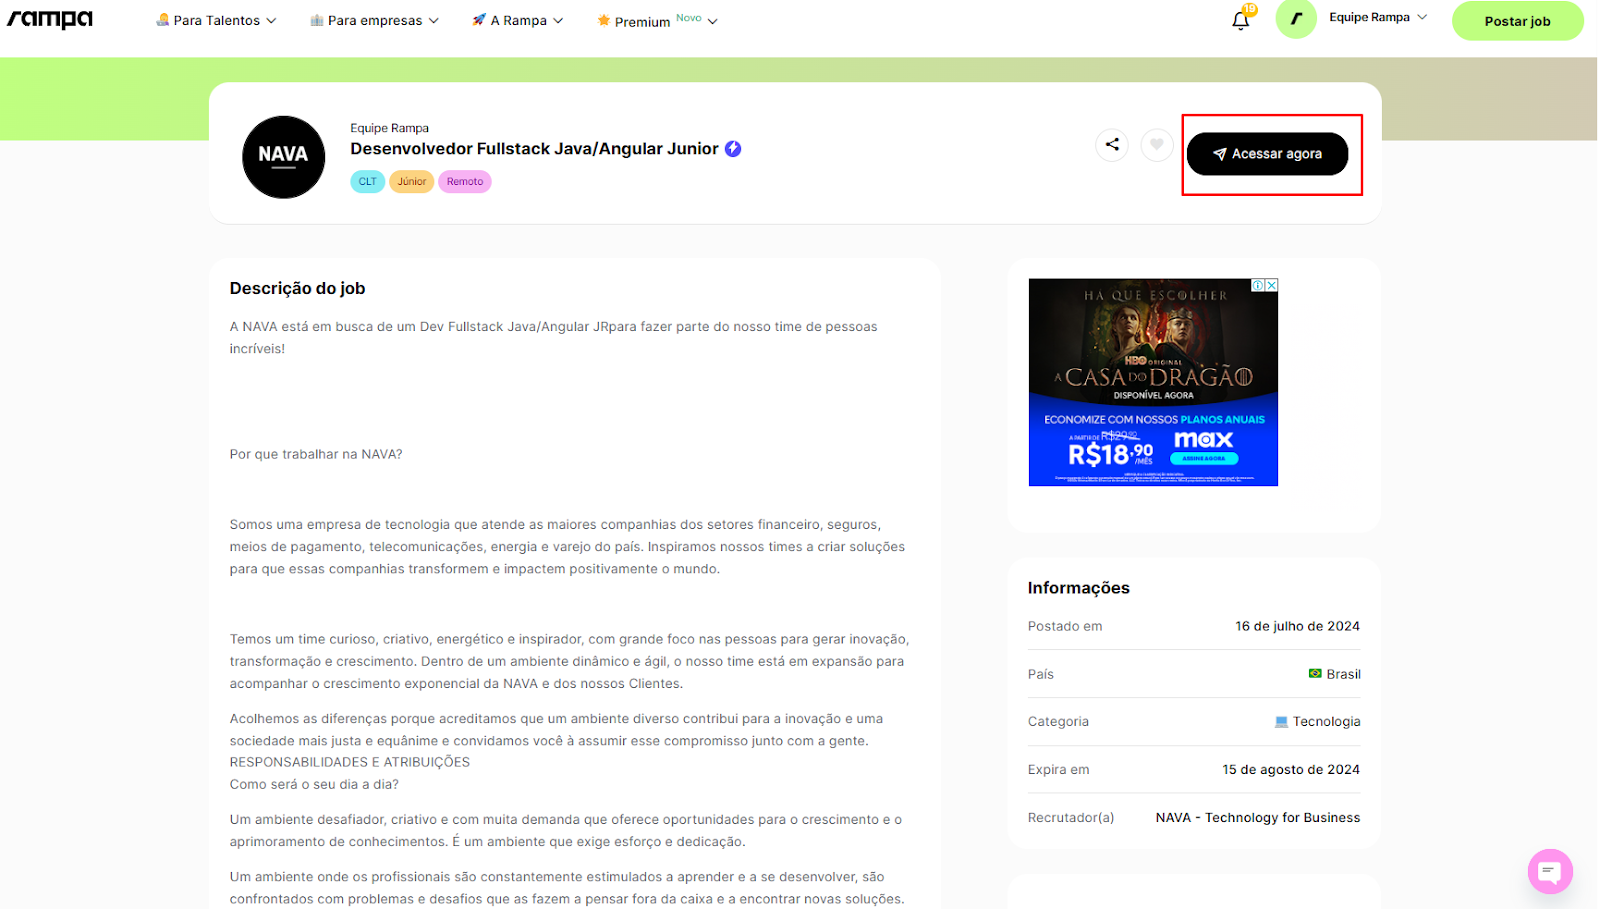Viewport: 1600px width, 909px height.
Task: Click the notification count badge
Action: [x=1249, y=9]
